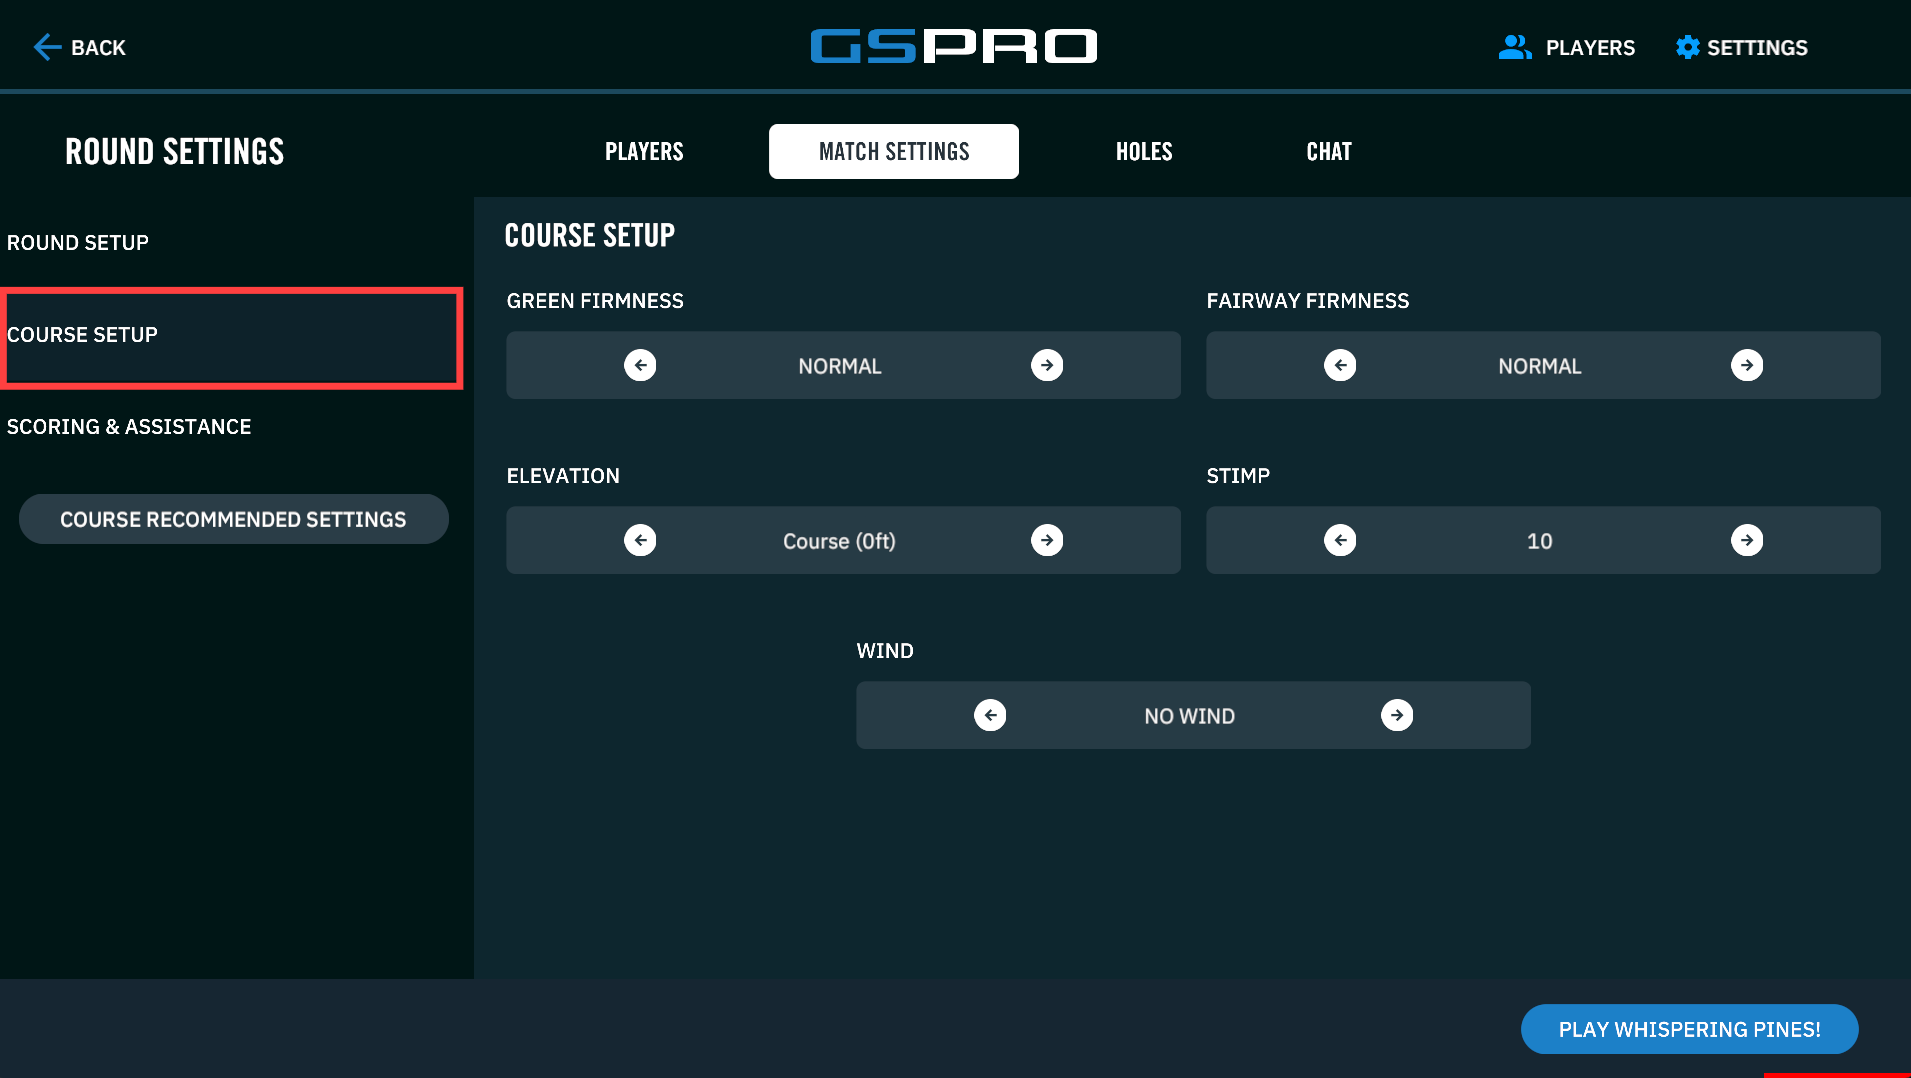
Task: Open Settings via the gear icon
Action: coord(1687,47)
